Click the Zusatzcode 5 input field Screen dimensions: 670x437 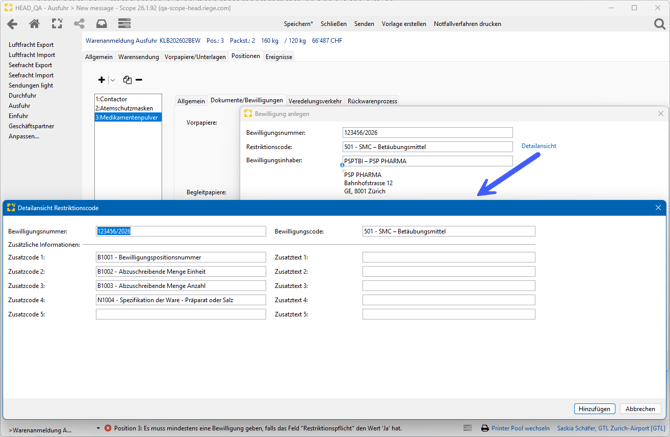coord(180,314)
